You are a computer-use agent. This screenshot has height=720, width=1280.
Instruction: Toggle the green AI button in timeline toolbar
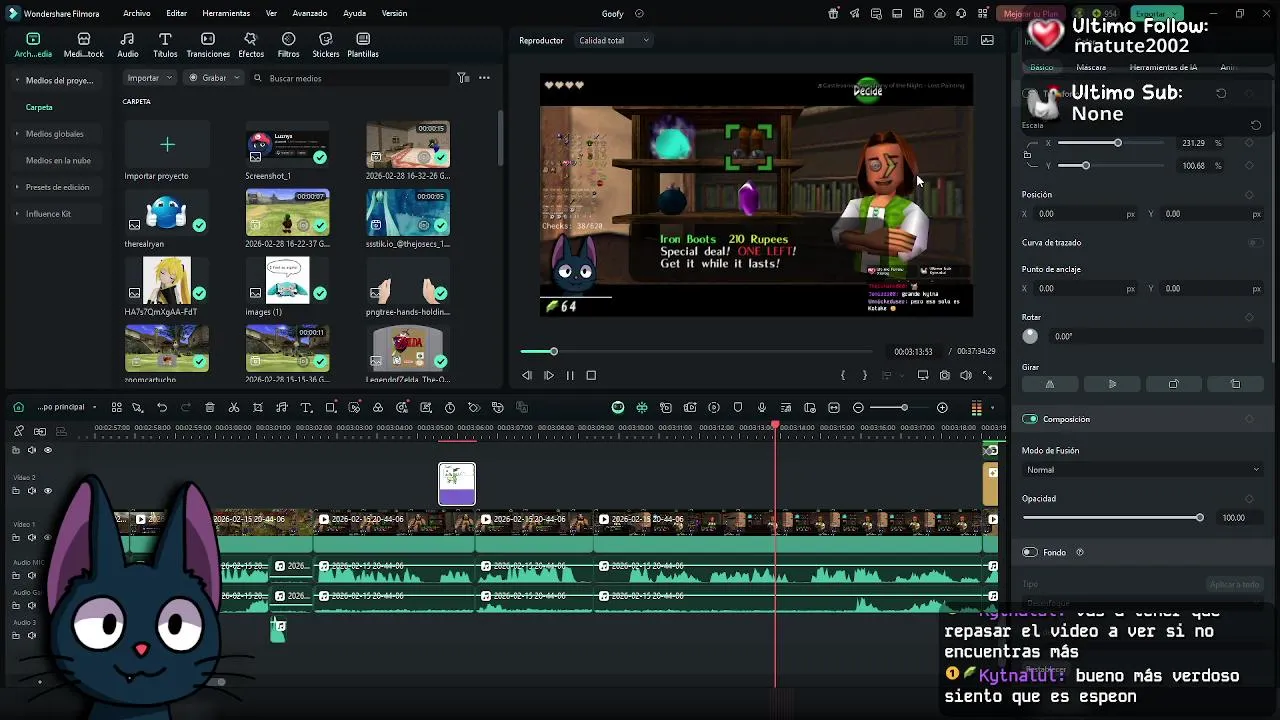[x=618, y=408]
